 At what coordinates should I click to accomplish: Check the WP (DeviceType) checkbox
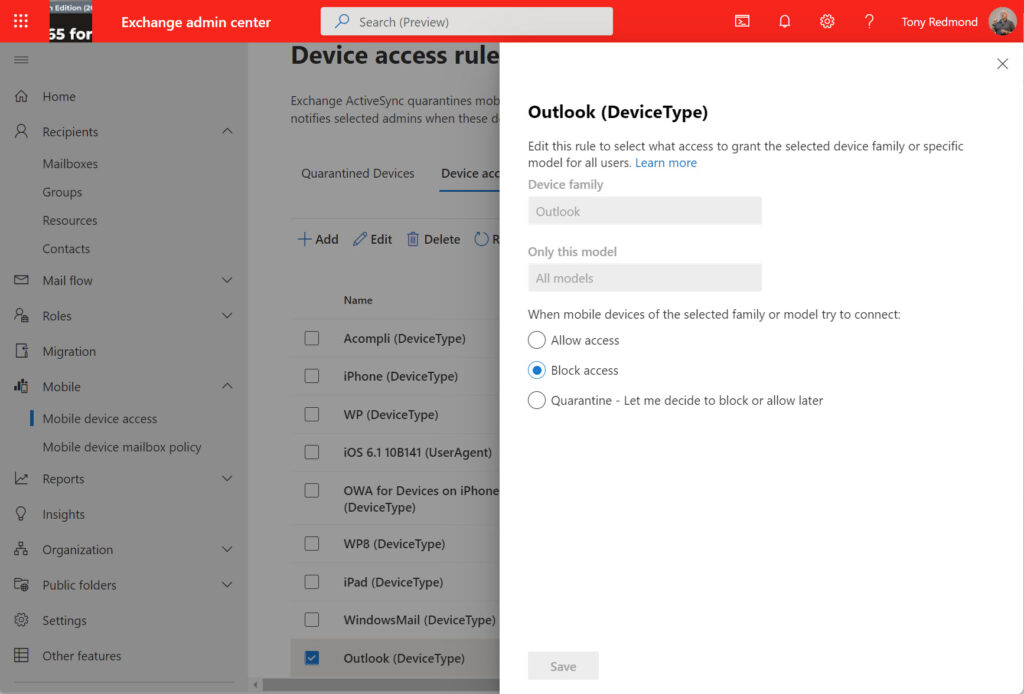[x=312, y=414]
